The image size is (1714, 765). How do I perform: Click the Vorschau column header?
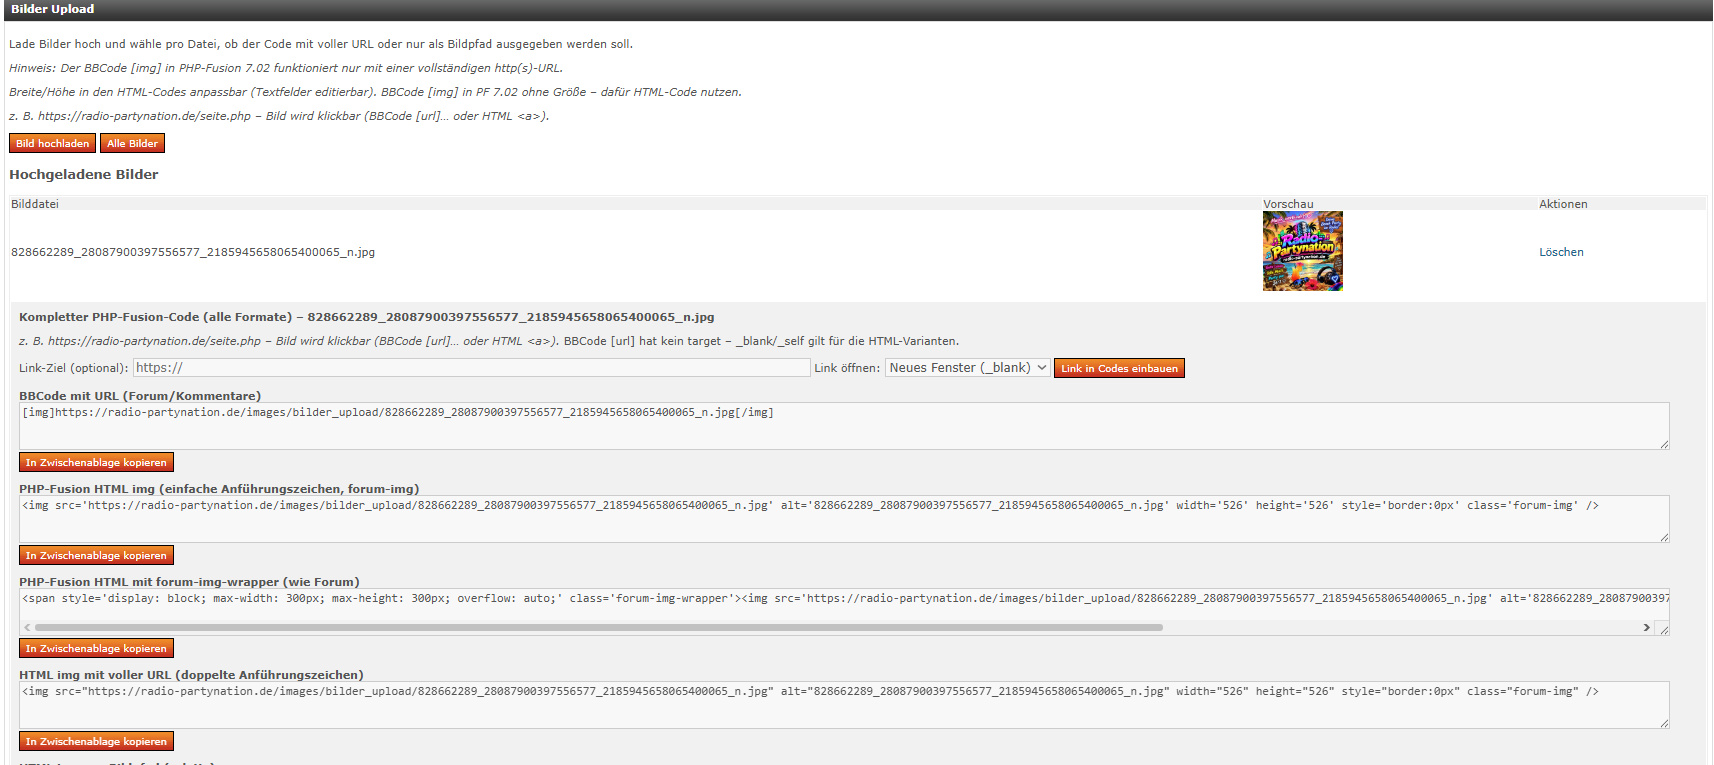[1288, 204]
